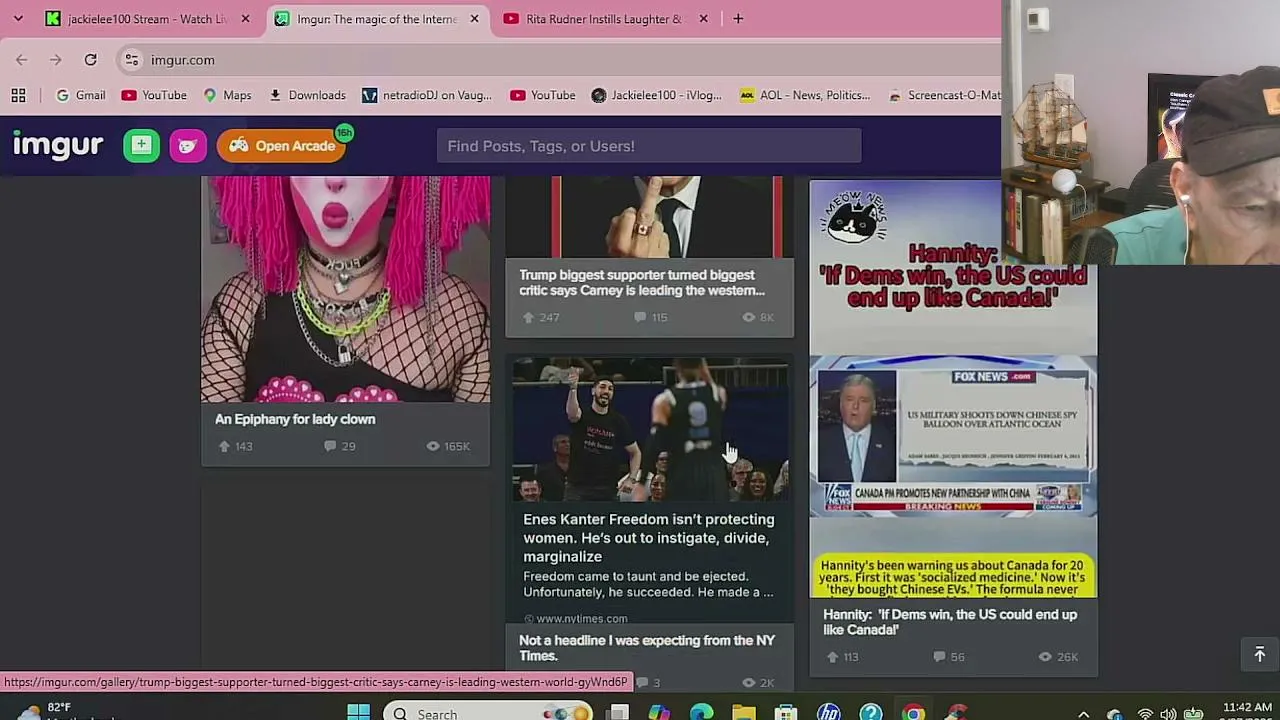The image size is (1280, 720).
Task: Open the Windows Start menu
Action: click(358, 712)
